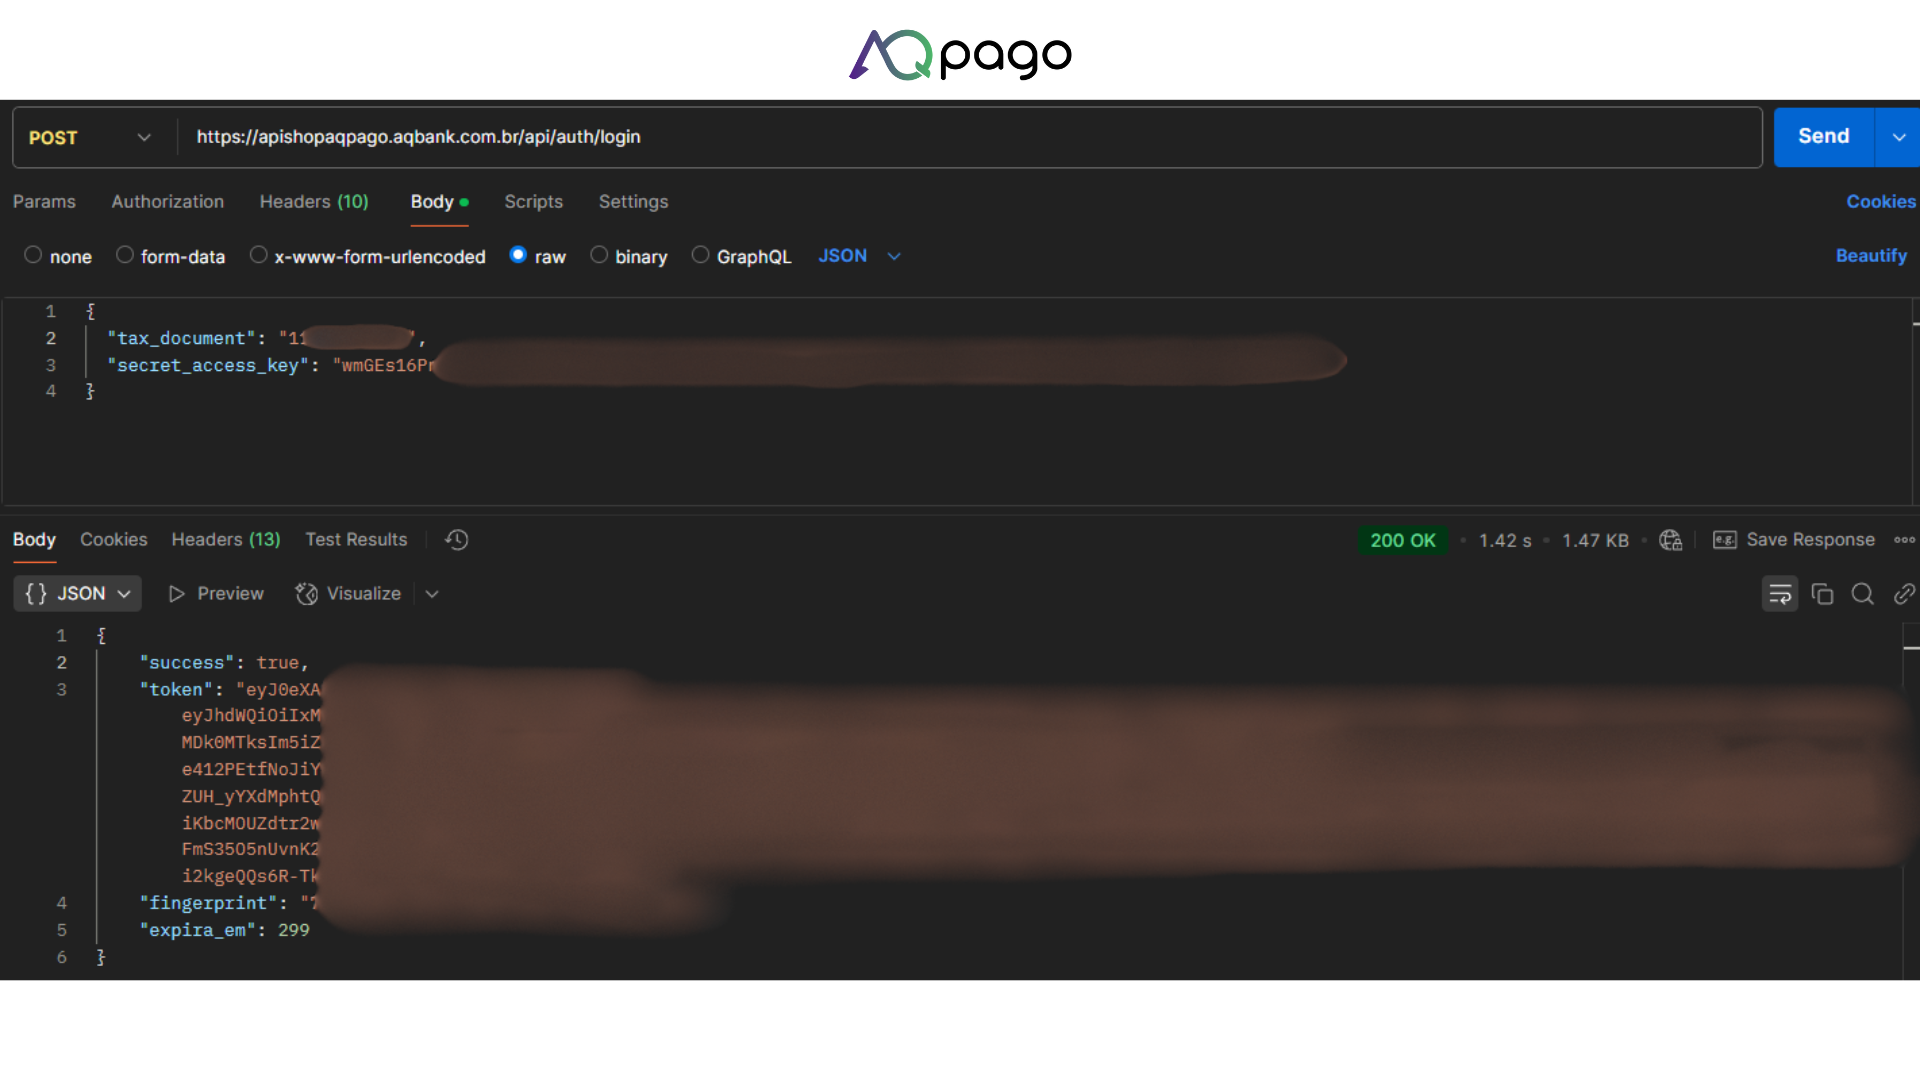Click the Cookies link on the right
Image resolution: width=1920 pixels, height=1080 pixels.
coord(1881,202)
